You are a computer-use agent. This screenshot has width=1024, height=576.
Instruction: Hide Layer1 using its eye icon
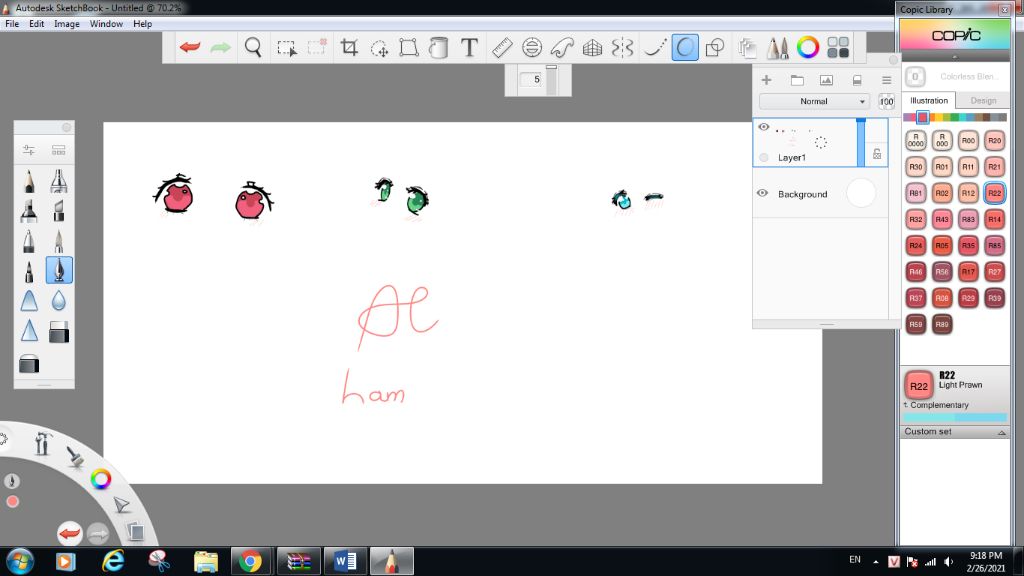(763, 127)
